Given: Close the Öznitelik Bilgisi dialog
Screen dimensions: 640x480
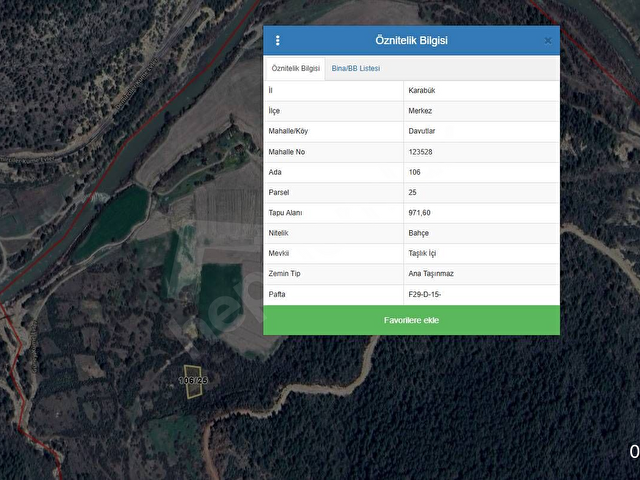Looking at the screenshot, I should (x=548, y=41).
